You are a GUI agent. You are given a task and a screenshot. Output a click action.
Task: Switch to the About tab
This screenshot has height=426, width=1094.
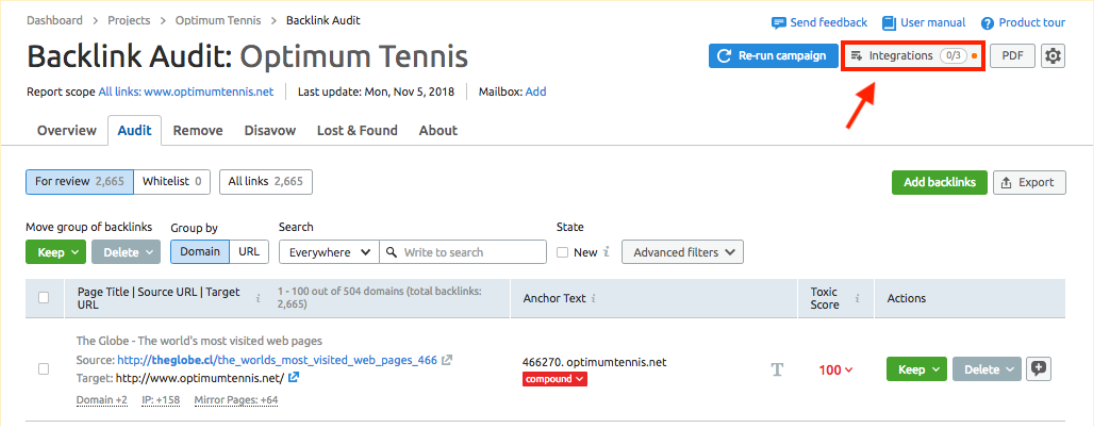pyautogui.click(x=438, y=130)
